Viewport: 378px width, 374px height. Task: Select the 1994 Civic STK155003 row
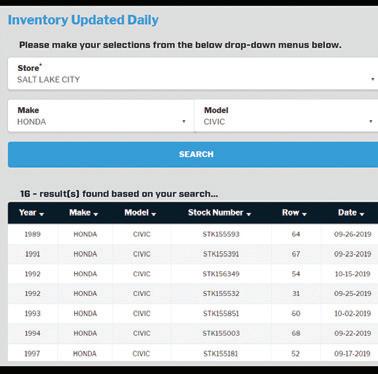(193, 333)
